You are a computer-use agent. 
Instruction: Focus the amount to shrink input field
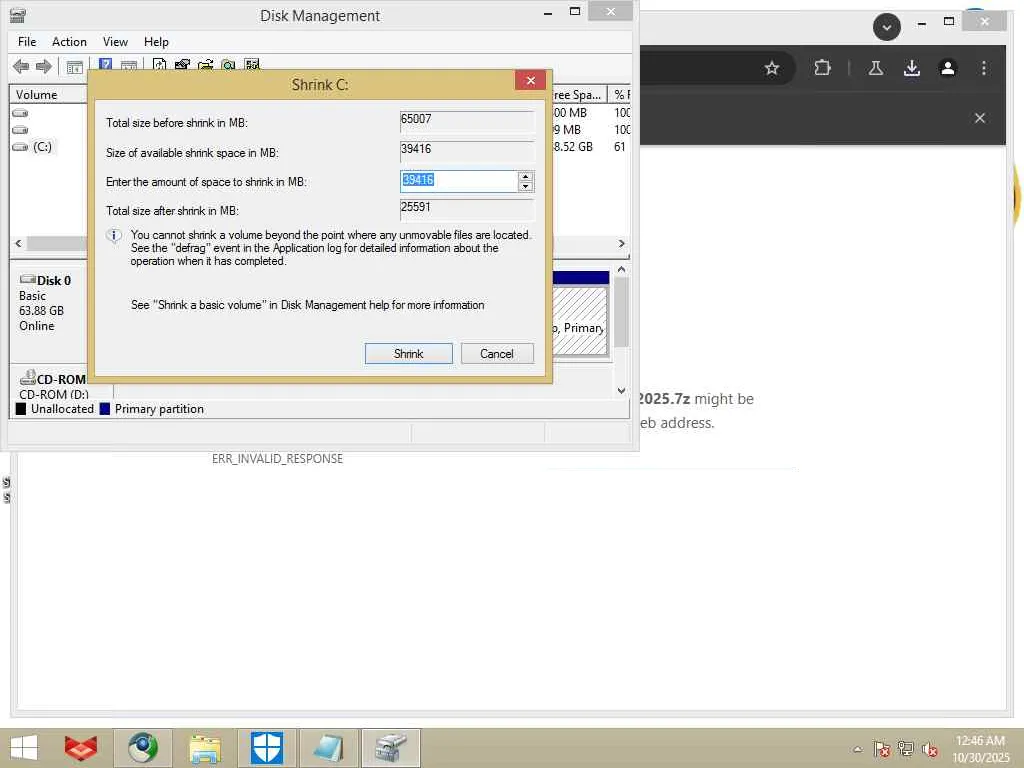[x=459, y=181]
